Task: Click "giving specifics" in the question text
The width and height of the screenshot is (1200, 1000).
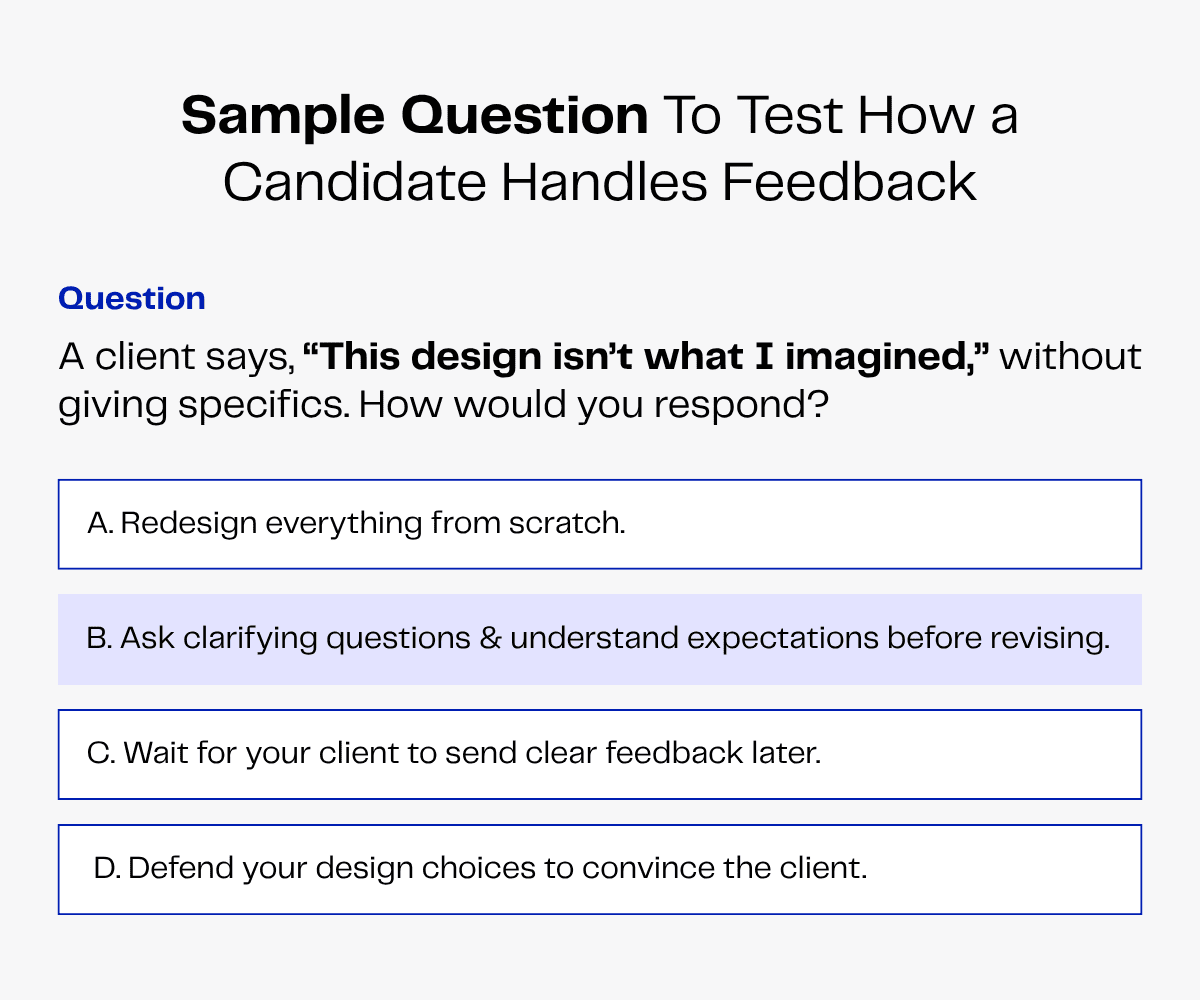Action: coord(202,407)
